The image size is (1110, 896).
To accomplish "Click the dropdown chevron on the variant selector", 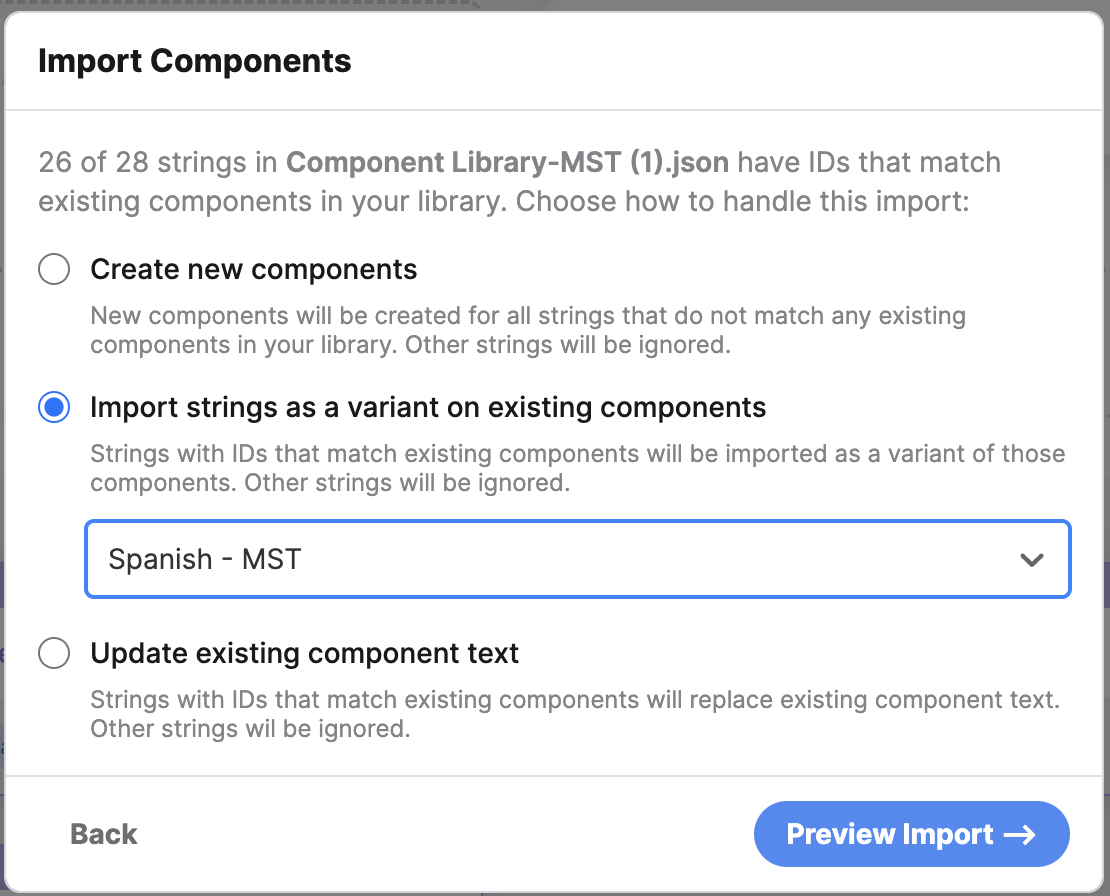I will [x=1033, y=560].
